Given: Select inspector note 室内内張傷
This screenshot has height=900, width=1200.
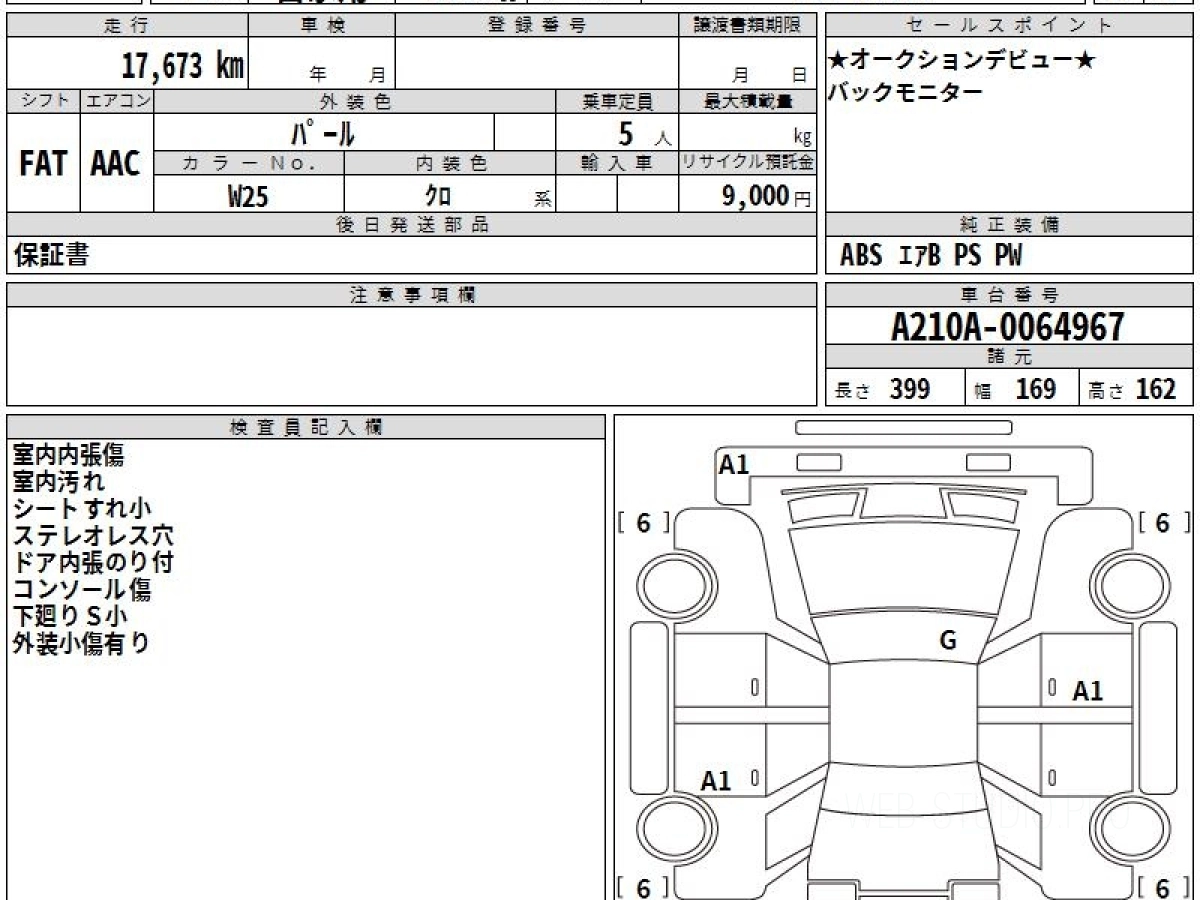Looking at the screenshot, I should pos(69,455).
